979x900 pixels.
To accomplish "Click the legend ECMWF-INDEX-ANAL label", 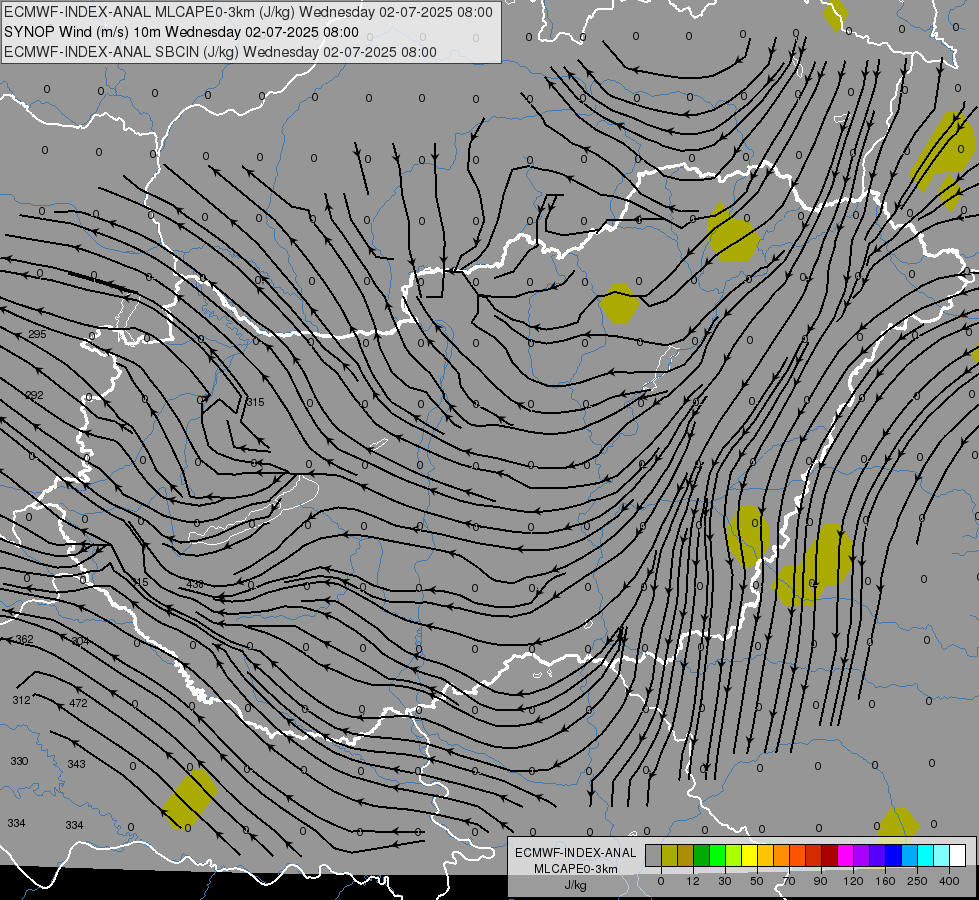I will click(576, 853).
